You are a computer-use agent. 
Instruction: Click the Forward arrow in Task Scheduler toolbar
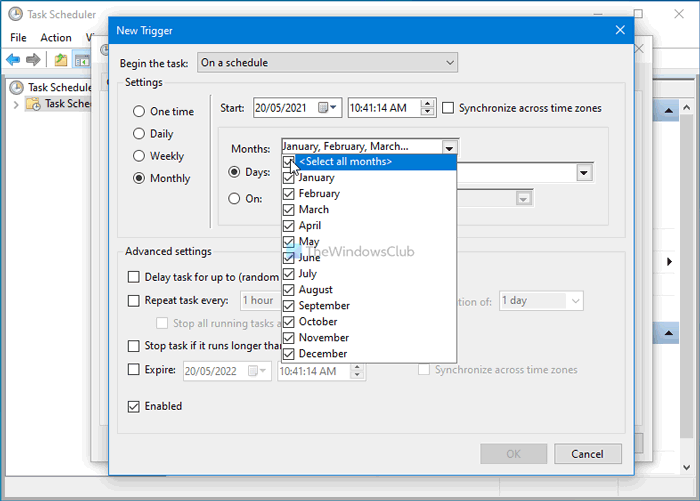pos(33,59)
